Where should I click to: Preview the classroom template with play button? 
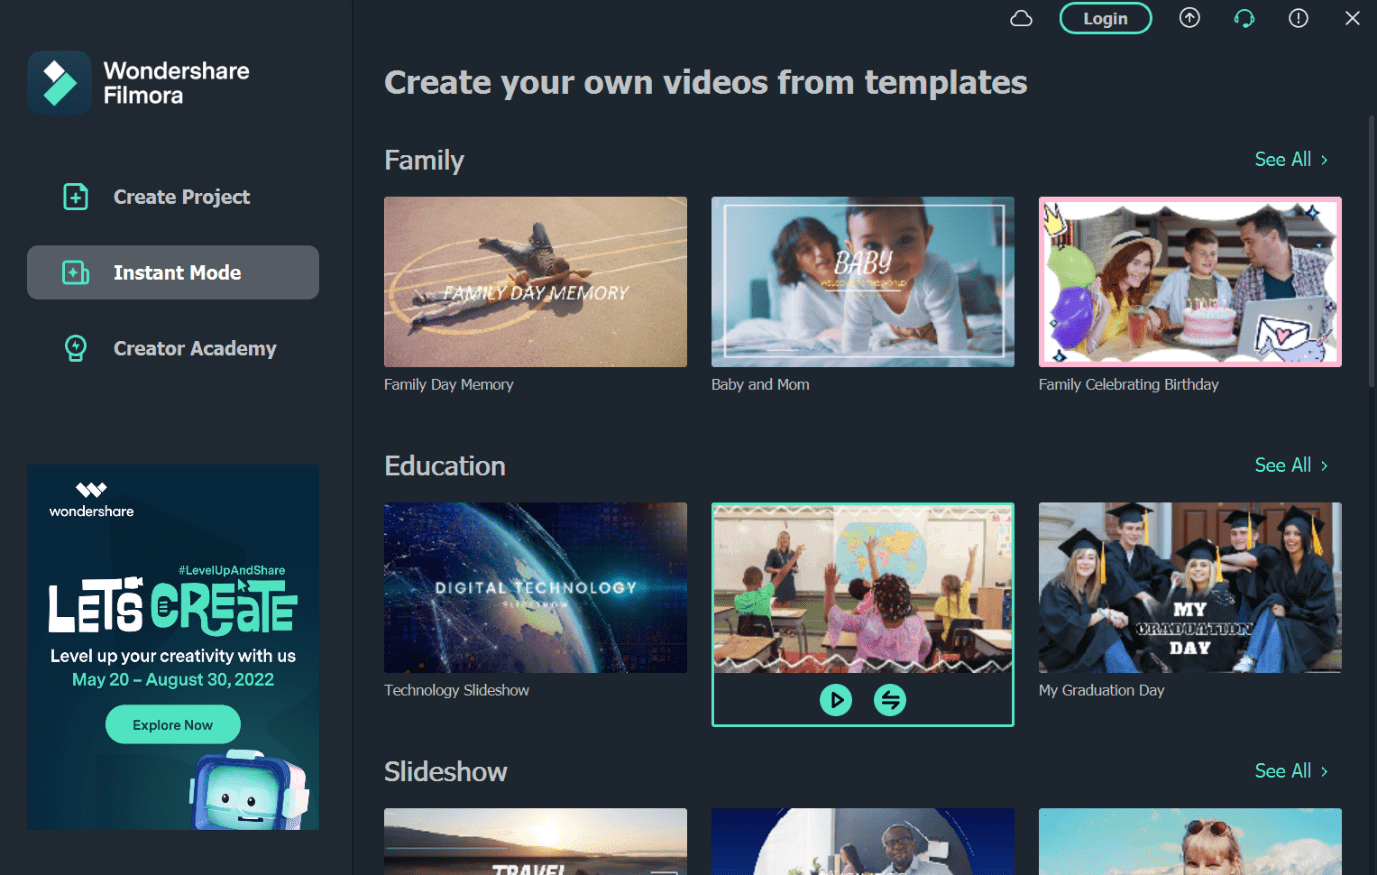pyautogui.click(x=836, y=700)
